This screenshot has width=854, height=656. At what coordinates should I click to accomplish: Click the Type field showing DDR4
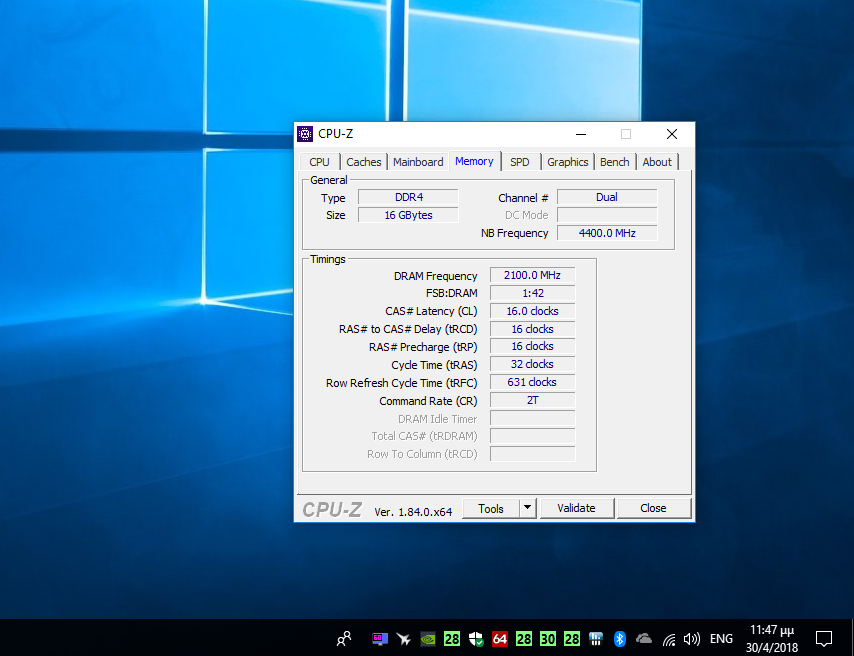(x=408, y=197)
